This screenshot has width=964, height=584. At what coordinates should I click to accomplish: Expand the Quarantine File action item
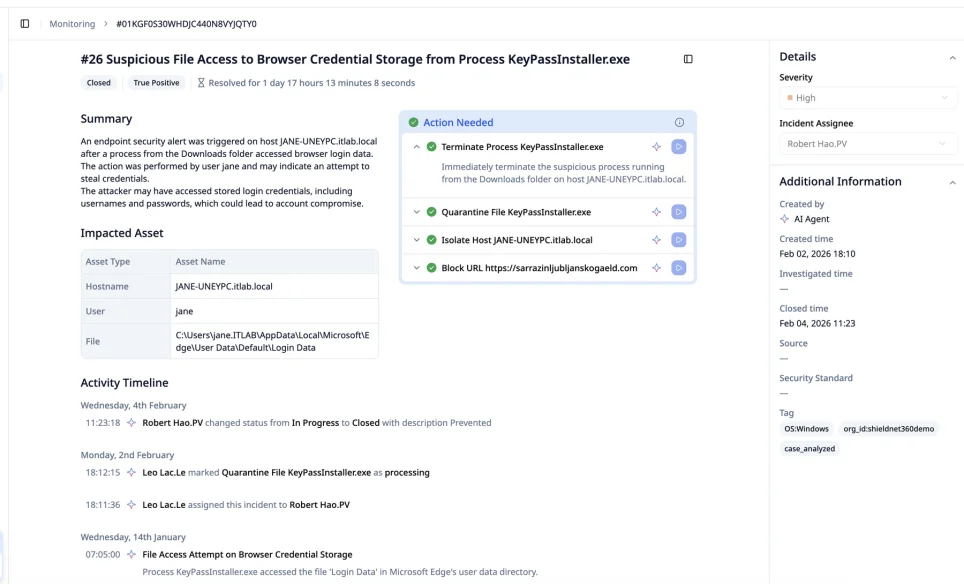(x=417, y=212)
